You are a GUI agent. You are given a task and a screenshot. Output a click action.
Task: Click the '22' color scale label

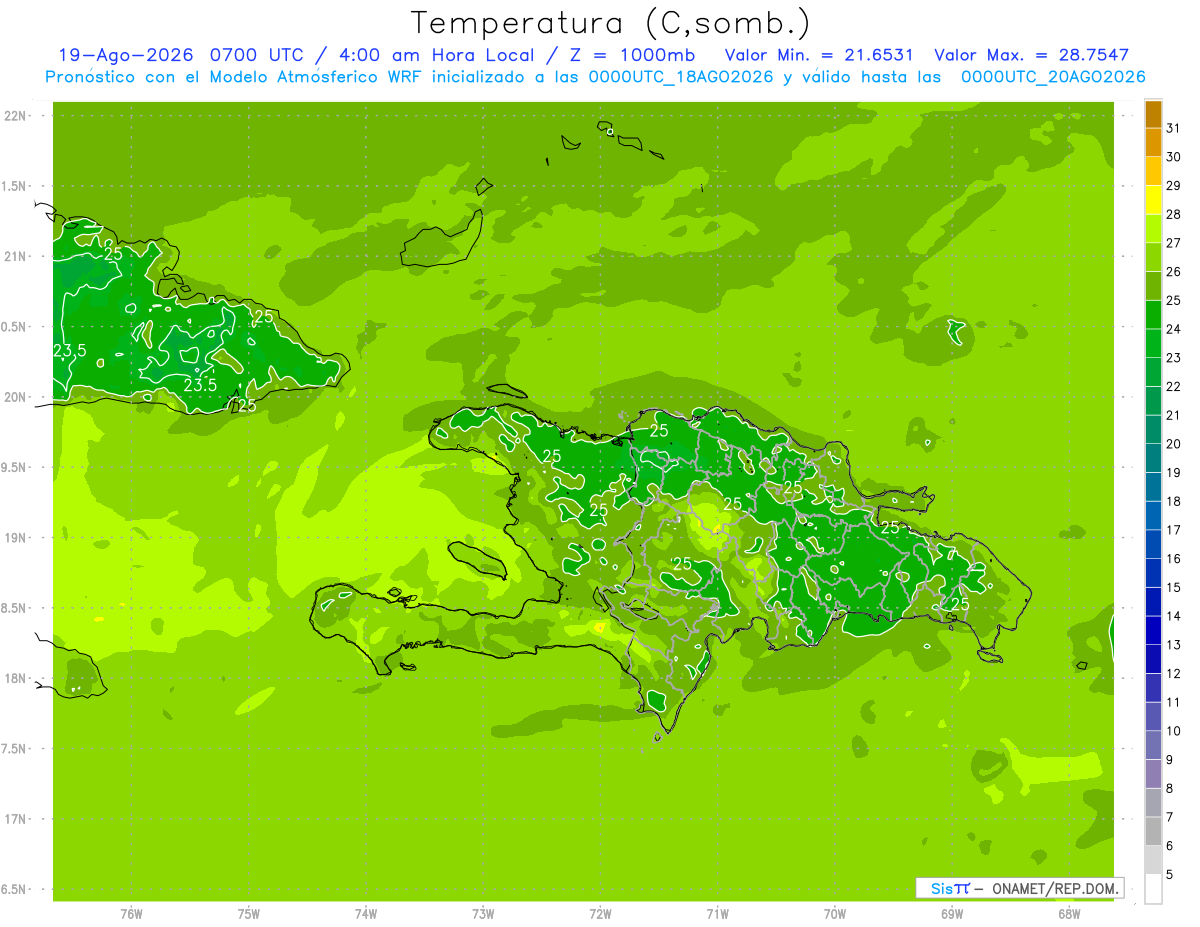(1174, 386)
